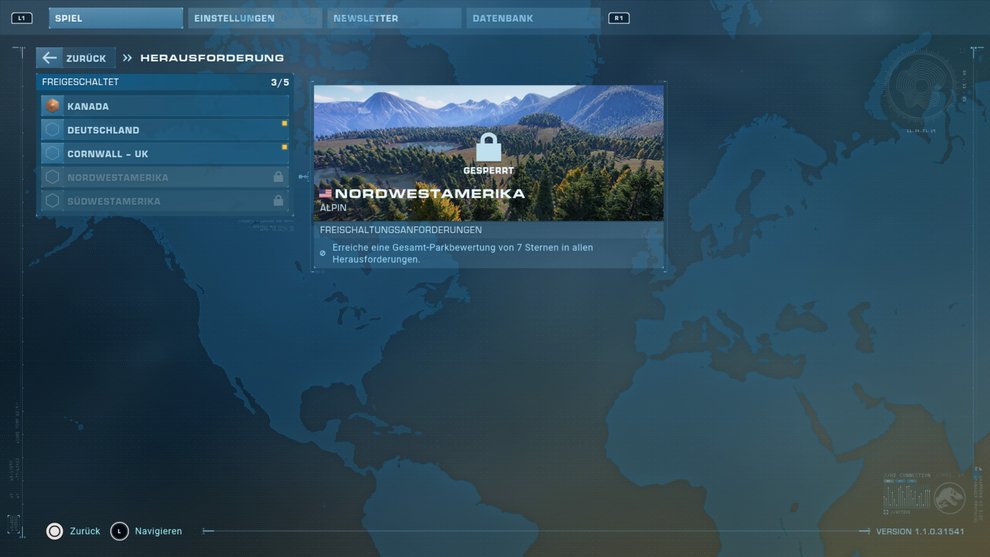This screenshot has width=990, height=557.
Task: Click the hexagon icon next to NORDWESTAMERIKA
Action: [52, 177]
